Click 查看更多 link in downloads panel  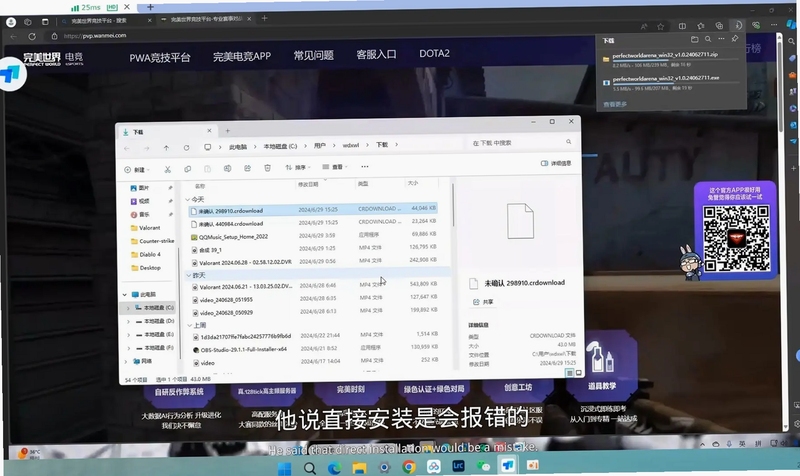coord(615,104)
